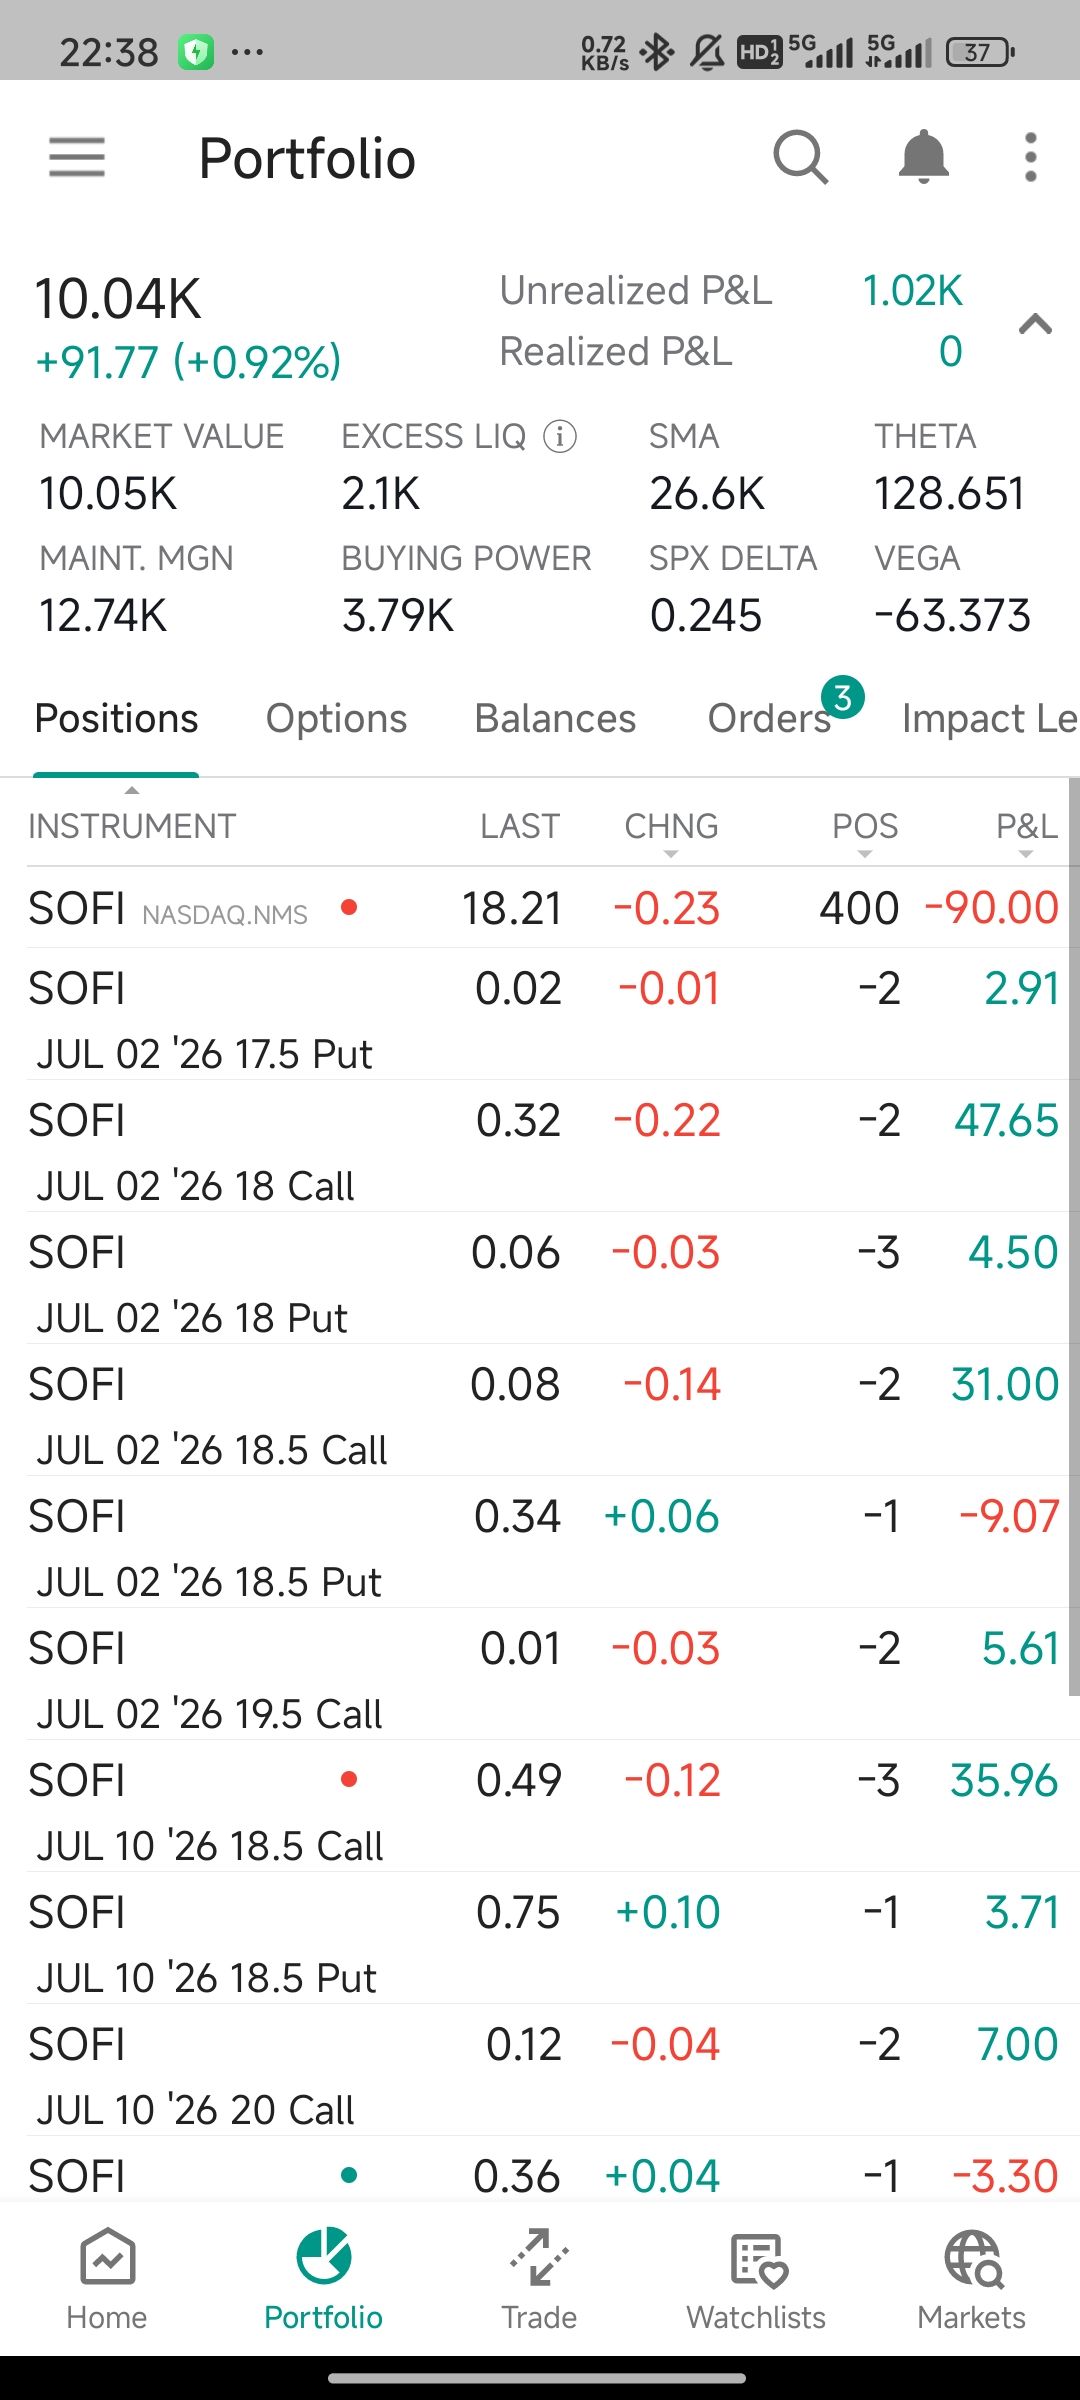Image resolution: width=1080 pixels, height=2400 pixels.
Task: Open CHNG column dropdown arrow
Action: point(671,854)
